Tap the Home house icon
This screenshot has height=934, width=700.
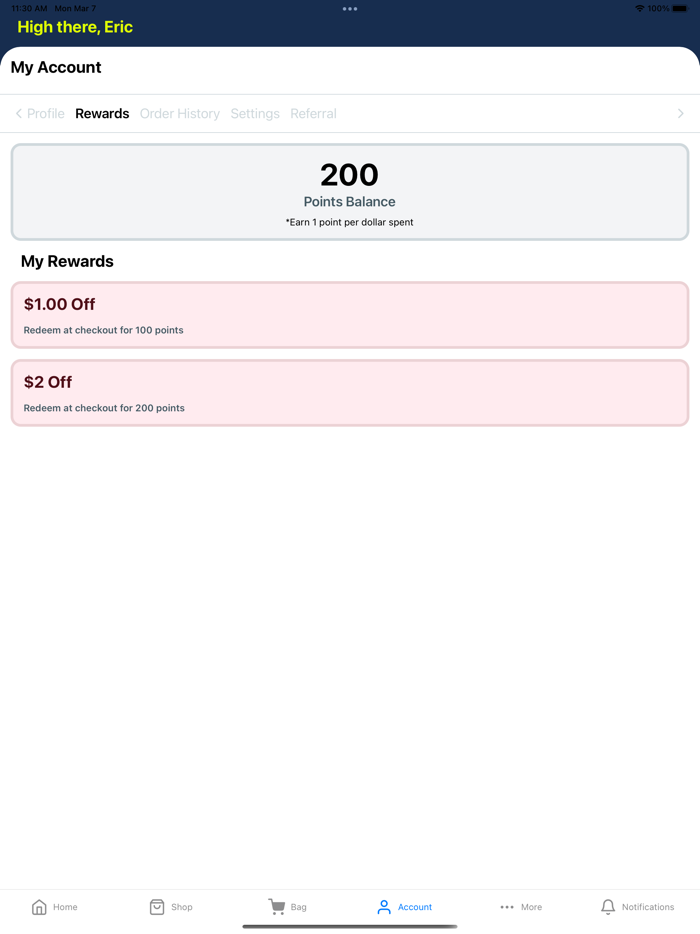point(39,907)
